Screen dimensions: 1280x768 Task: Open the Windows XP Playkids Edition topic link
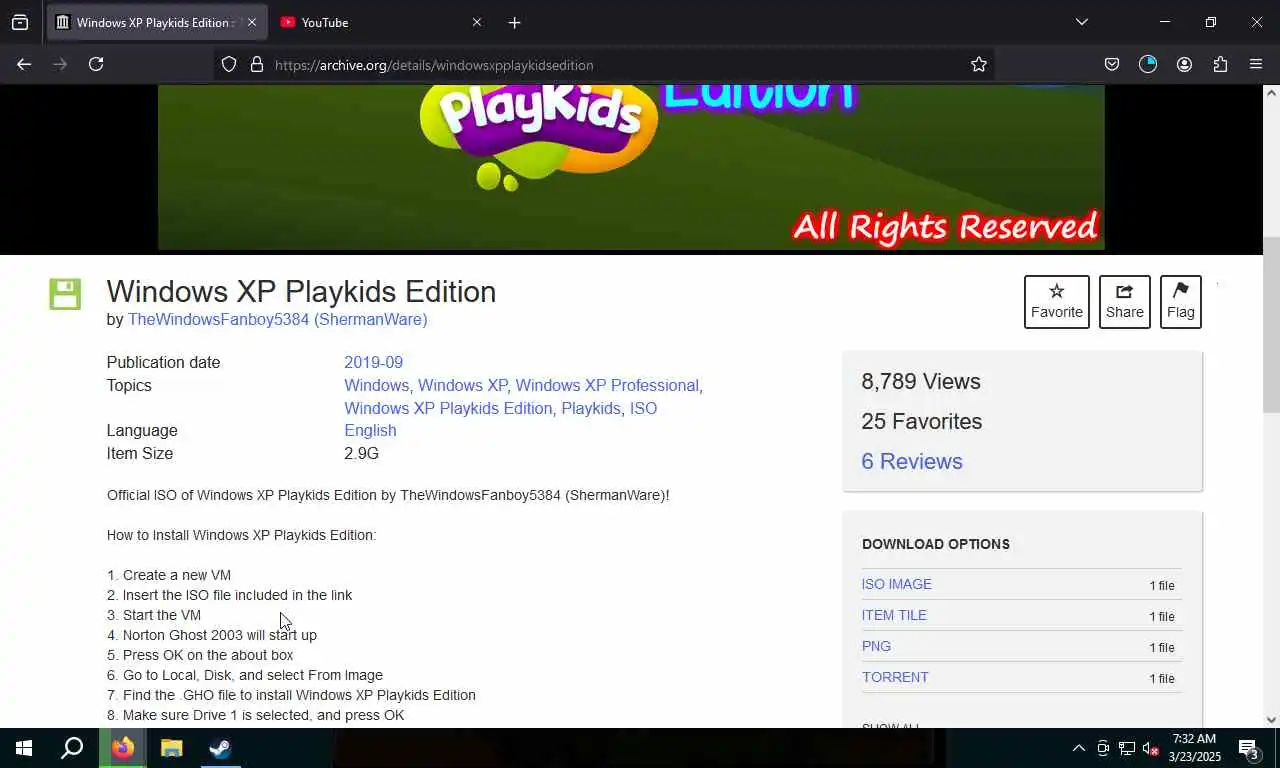click(x=448, y=409)
